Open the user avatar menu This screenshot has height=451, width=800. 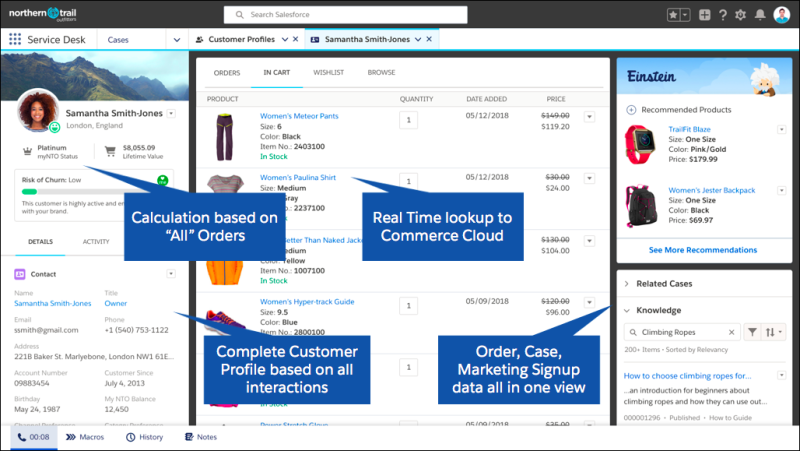pos(782,15)
